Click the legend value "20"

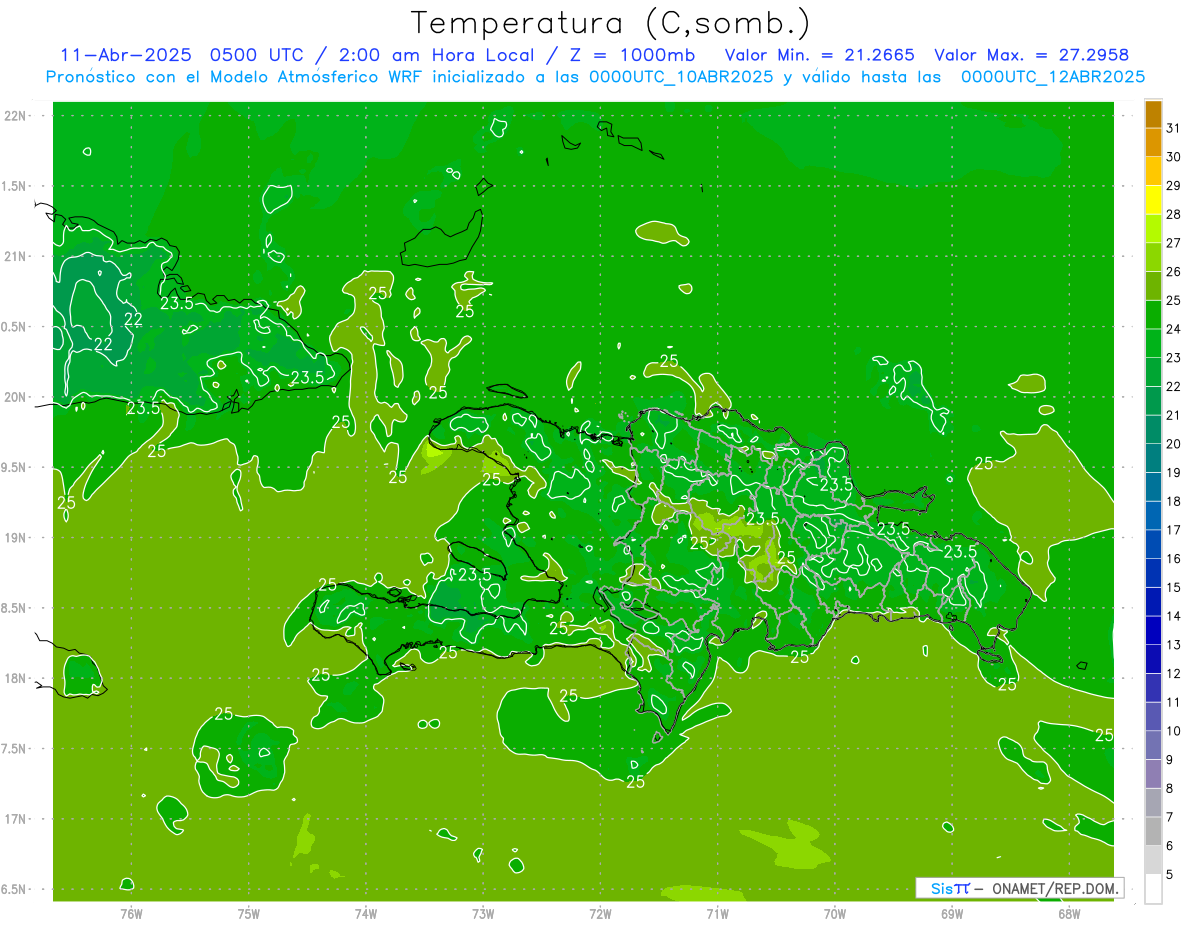(x=1174, y=444)
